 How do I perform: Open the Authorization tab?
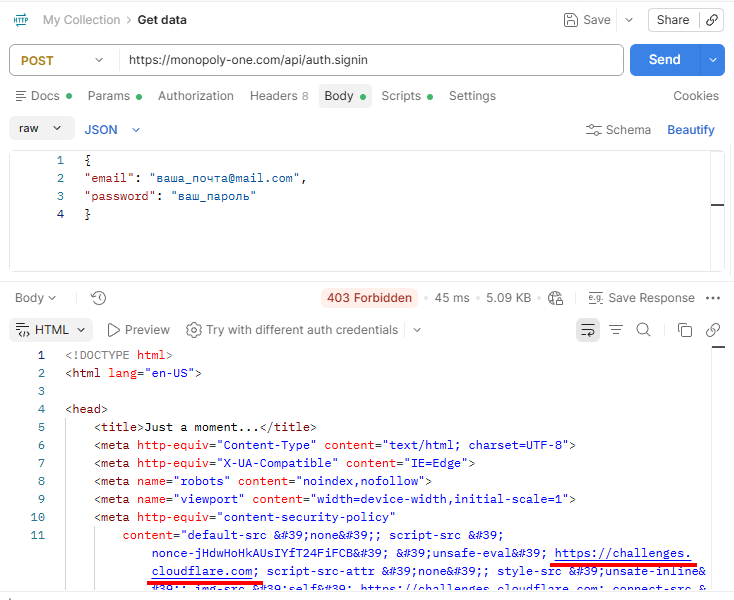click(x=196, y=96)
